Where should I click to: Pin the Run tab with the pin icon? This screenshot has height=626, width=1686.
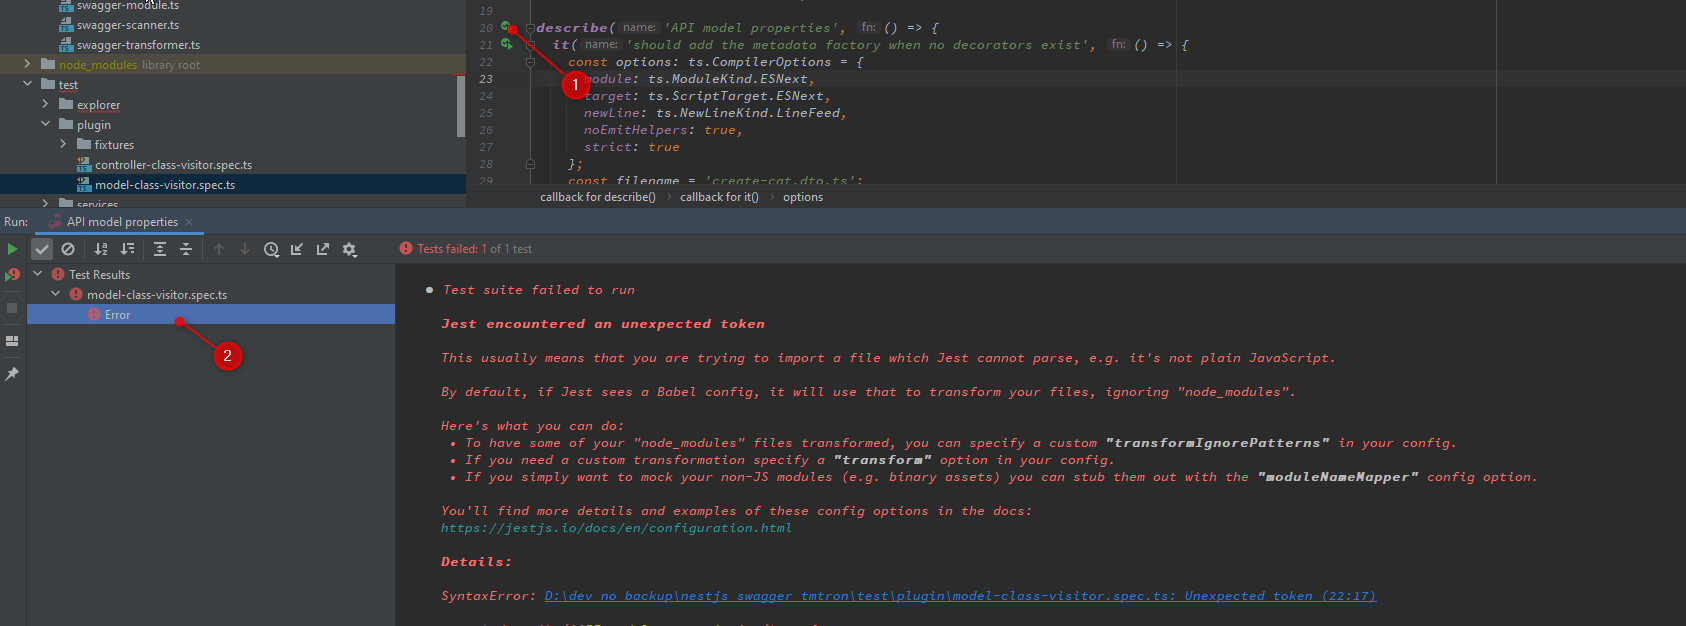[x=12, y=374]
